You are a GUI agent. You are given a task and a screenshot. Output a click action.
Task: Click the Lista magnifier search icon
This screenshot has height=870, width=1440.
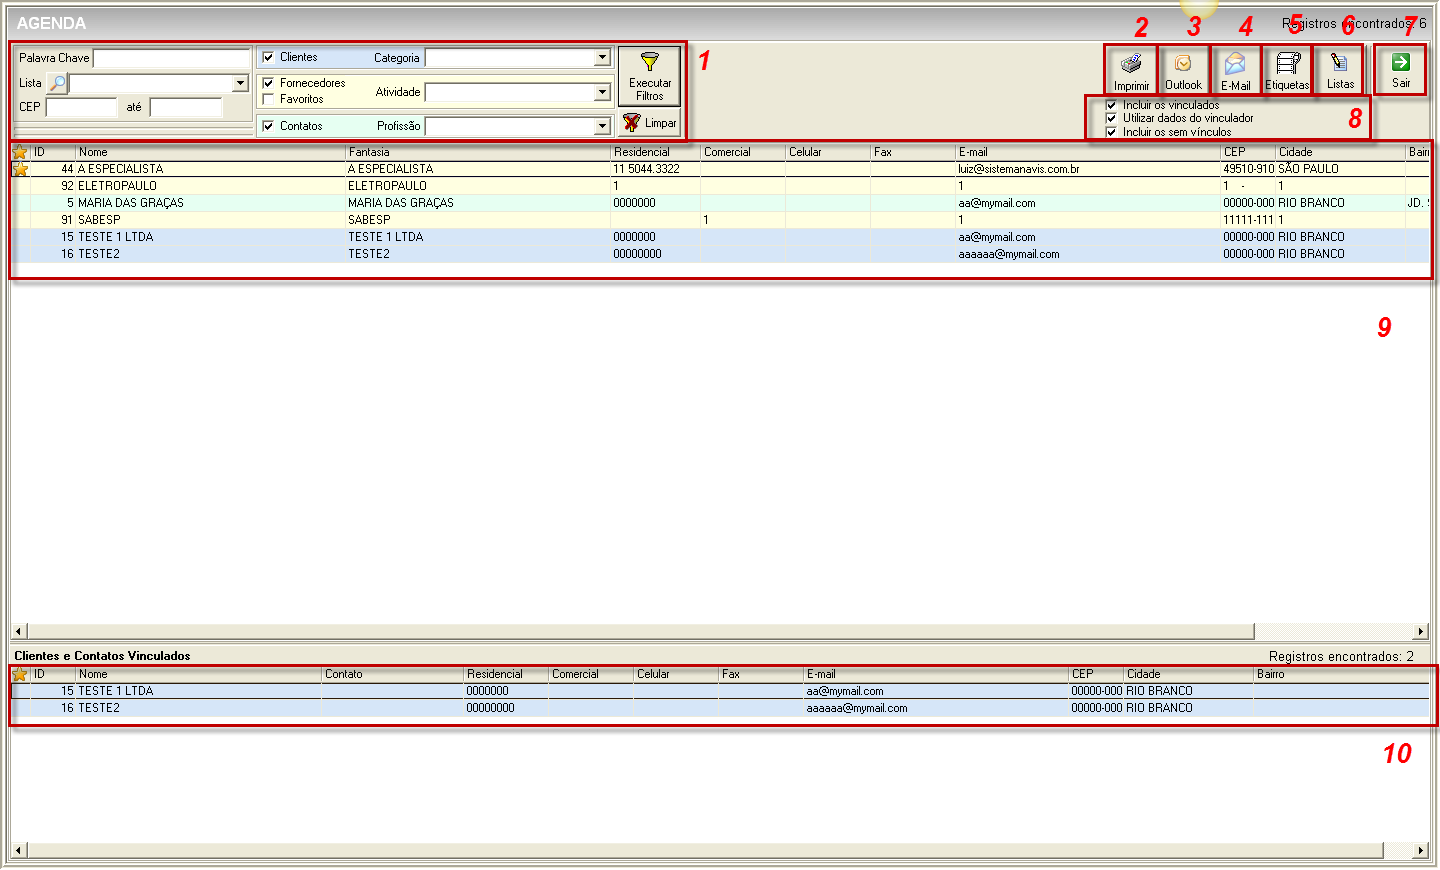58,83
